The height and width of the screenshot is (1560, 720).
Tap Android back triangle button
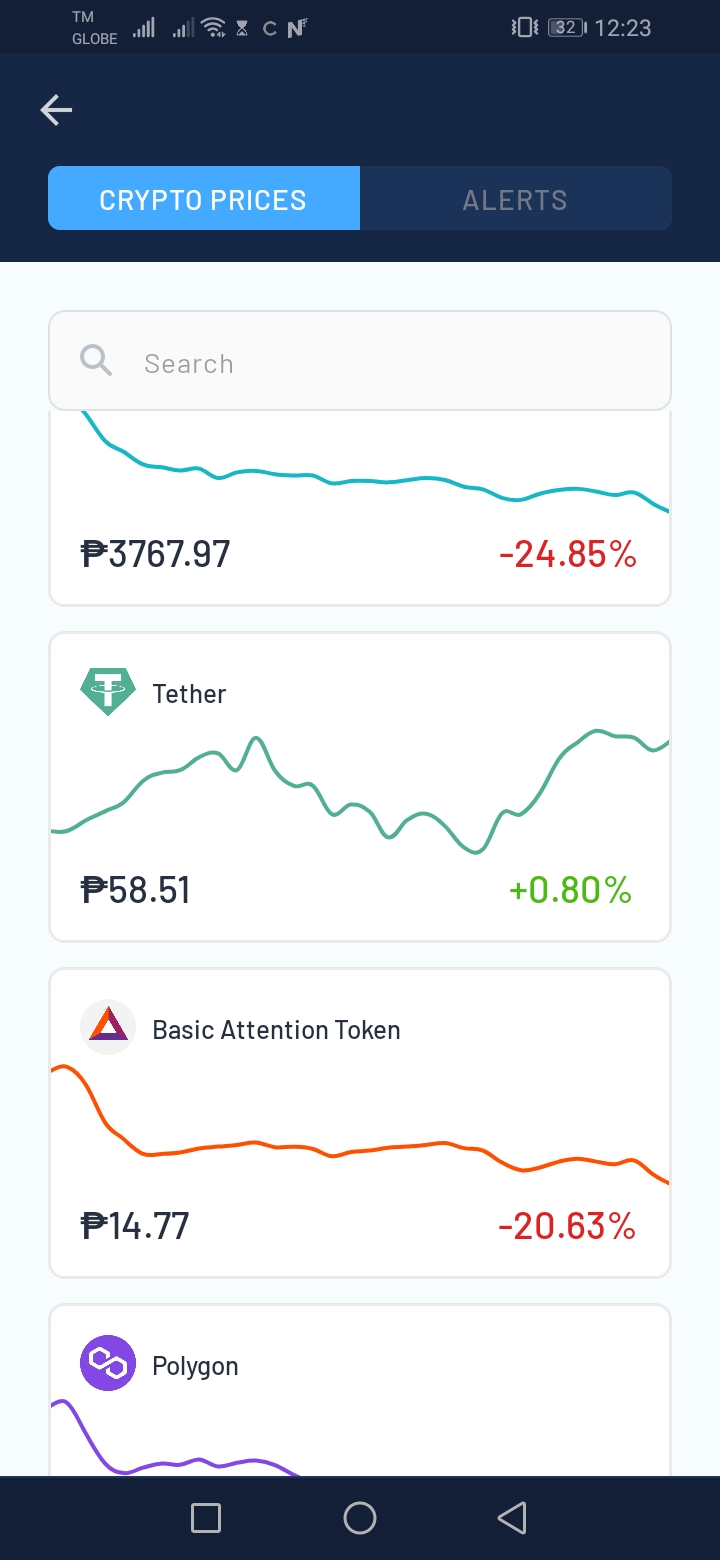point(512,1518)
